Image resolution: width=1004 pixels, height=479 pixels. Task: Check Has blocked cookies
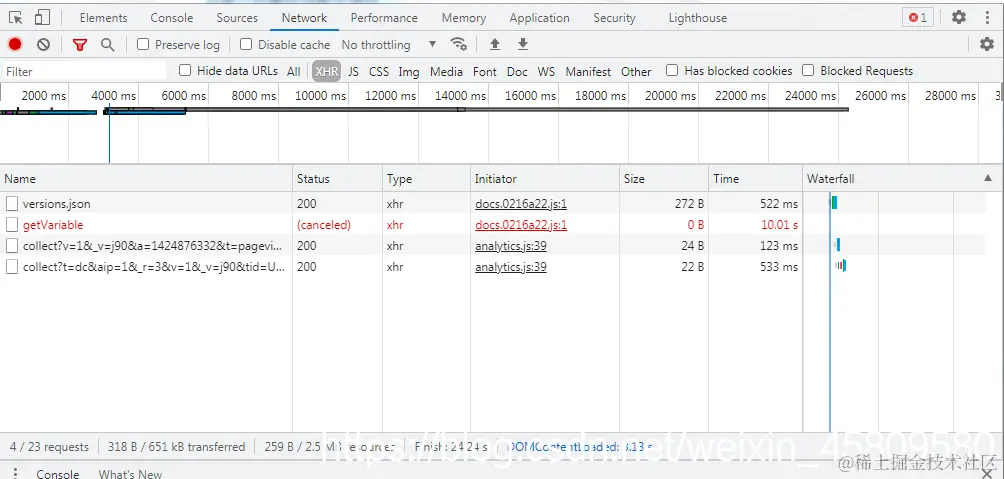click(x=672, y=70)
